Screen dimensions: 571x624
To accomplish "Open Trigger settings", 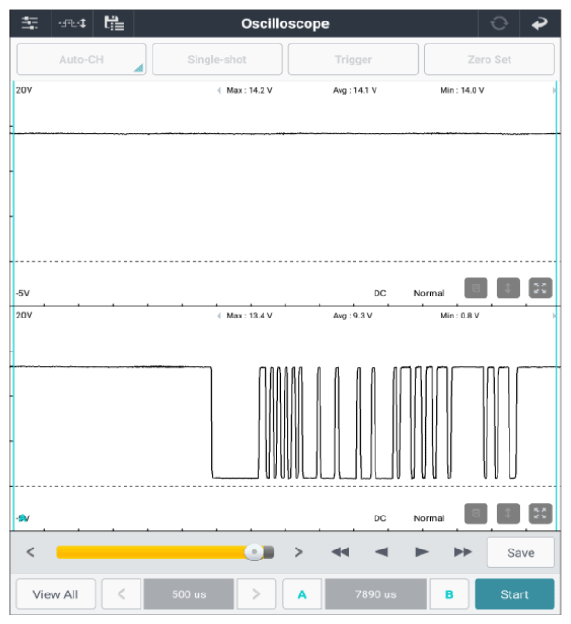I will coord(353,59).
